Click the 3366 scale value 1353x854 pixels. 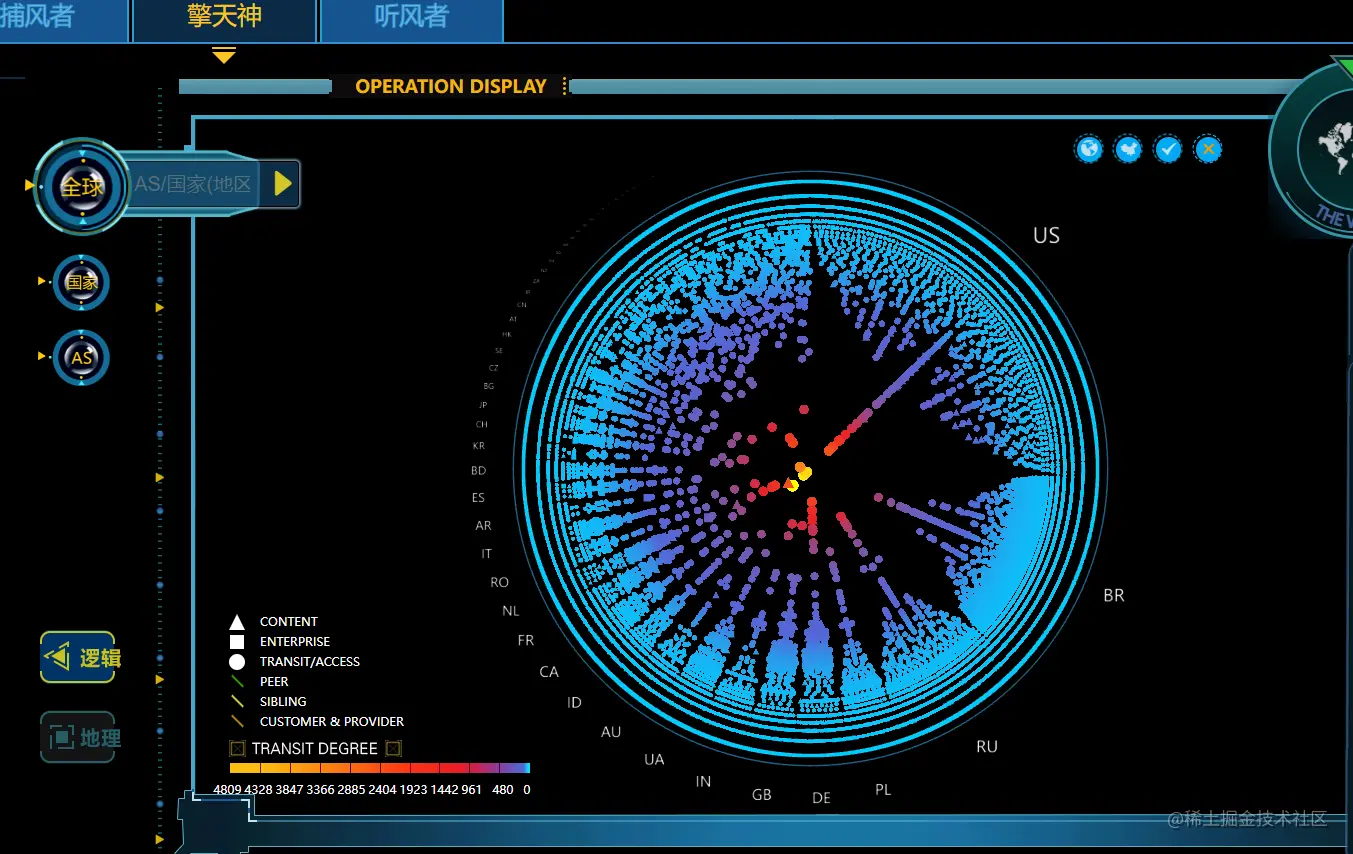coord(321,790)
